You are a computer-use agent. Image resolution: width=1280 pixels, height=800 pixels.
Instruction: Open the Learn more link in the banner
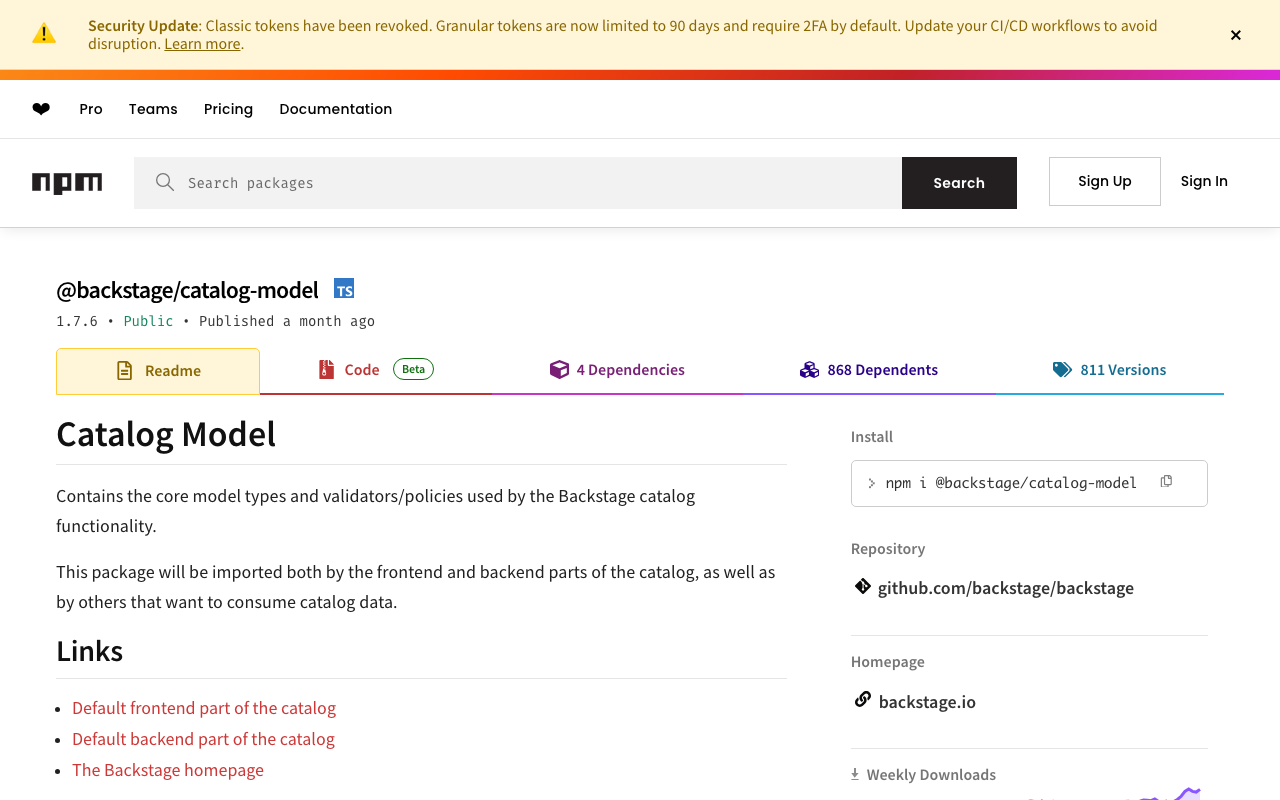202,43
